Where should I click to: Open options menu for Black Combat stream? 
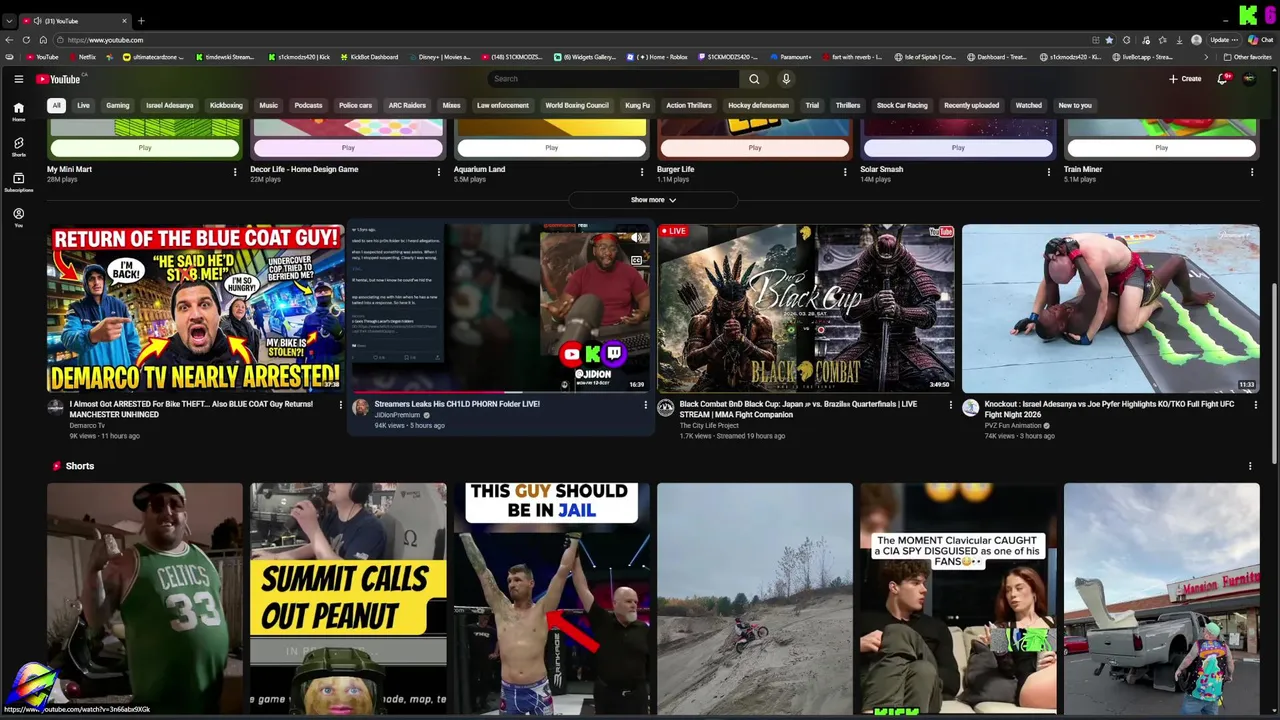pyautogui.click(x=950, y=405)
